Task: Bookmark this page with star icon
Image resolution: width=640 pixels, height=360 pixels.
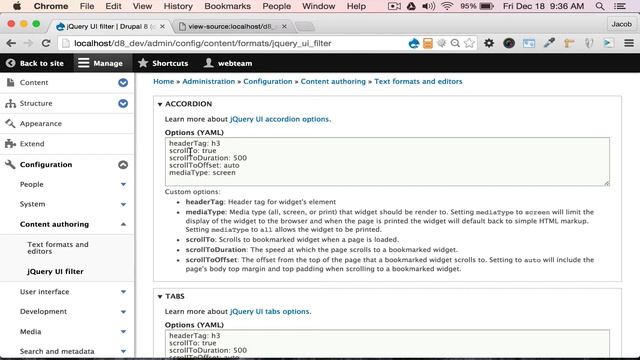Action: click(x=469, y=43)
